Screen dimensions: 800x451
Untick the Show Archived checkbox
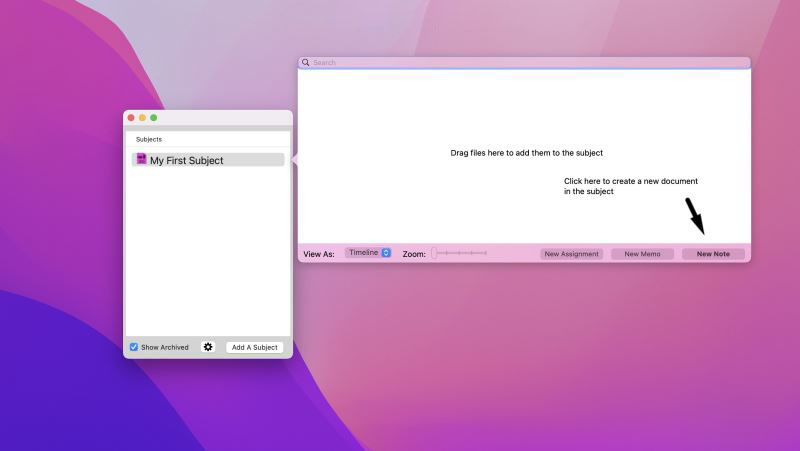click(134, 347)
